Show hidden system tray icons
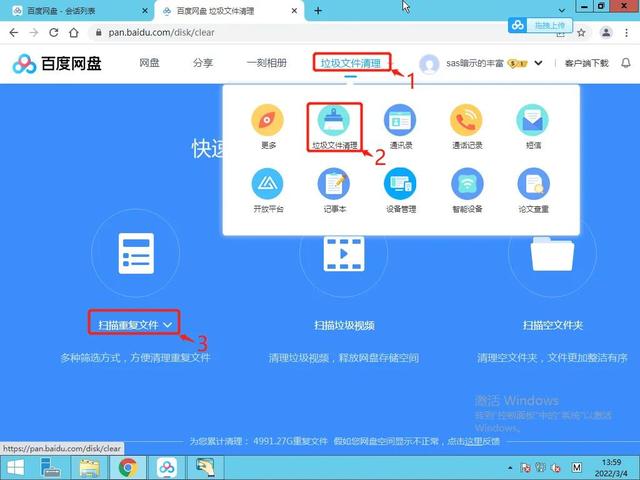The width and height of the screenshot is (640, 480). (x=510, y=468)
